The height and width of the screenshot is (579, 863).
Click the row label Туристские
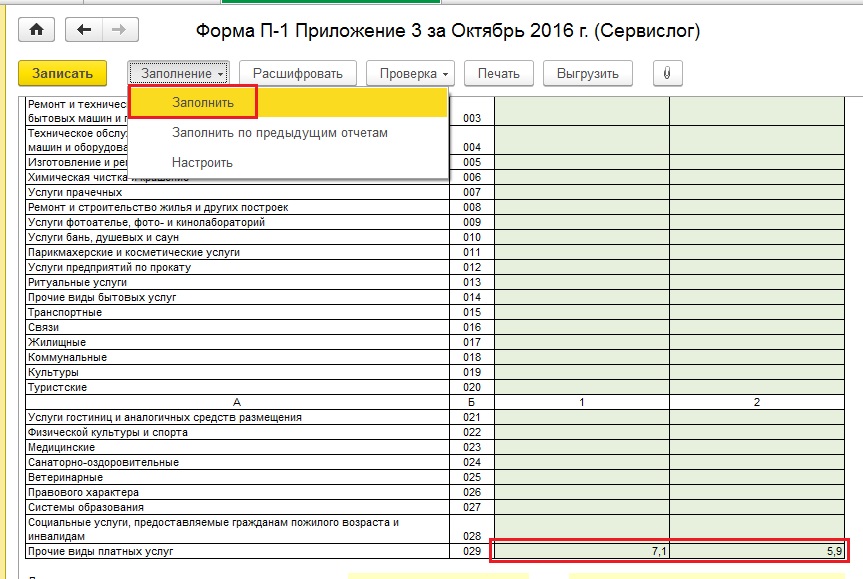57,387
